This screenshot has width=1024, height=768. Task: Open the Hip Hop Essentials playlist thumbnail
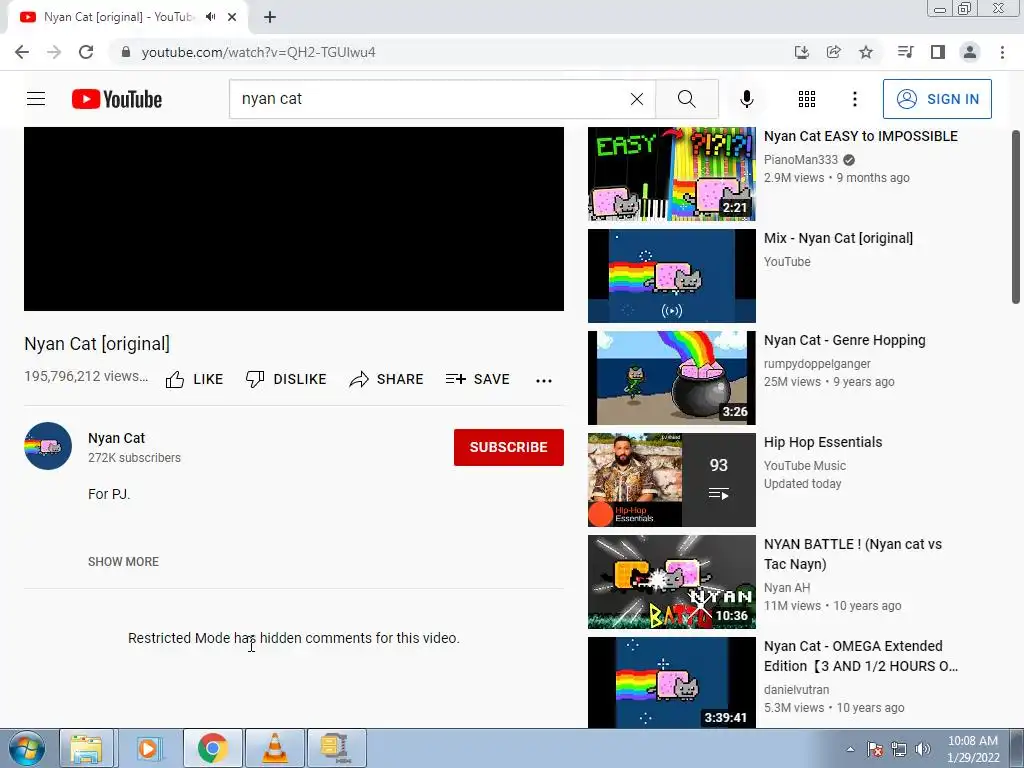671,479
